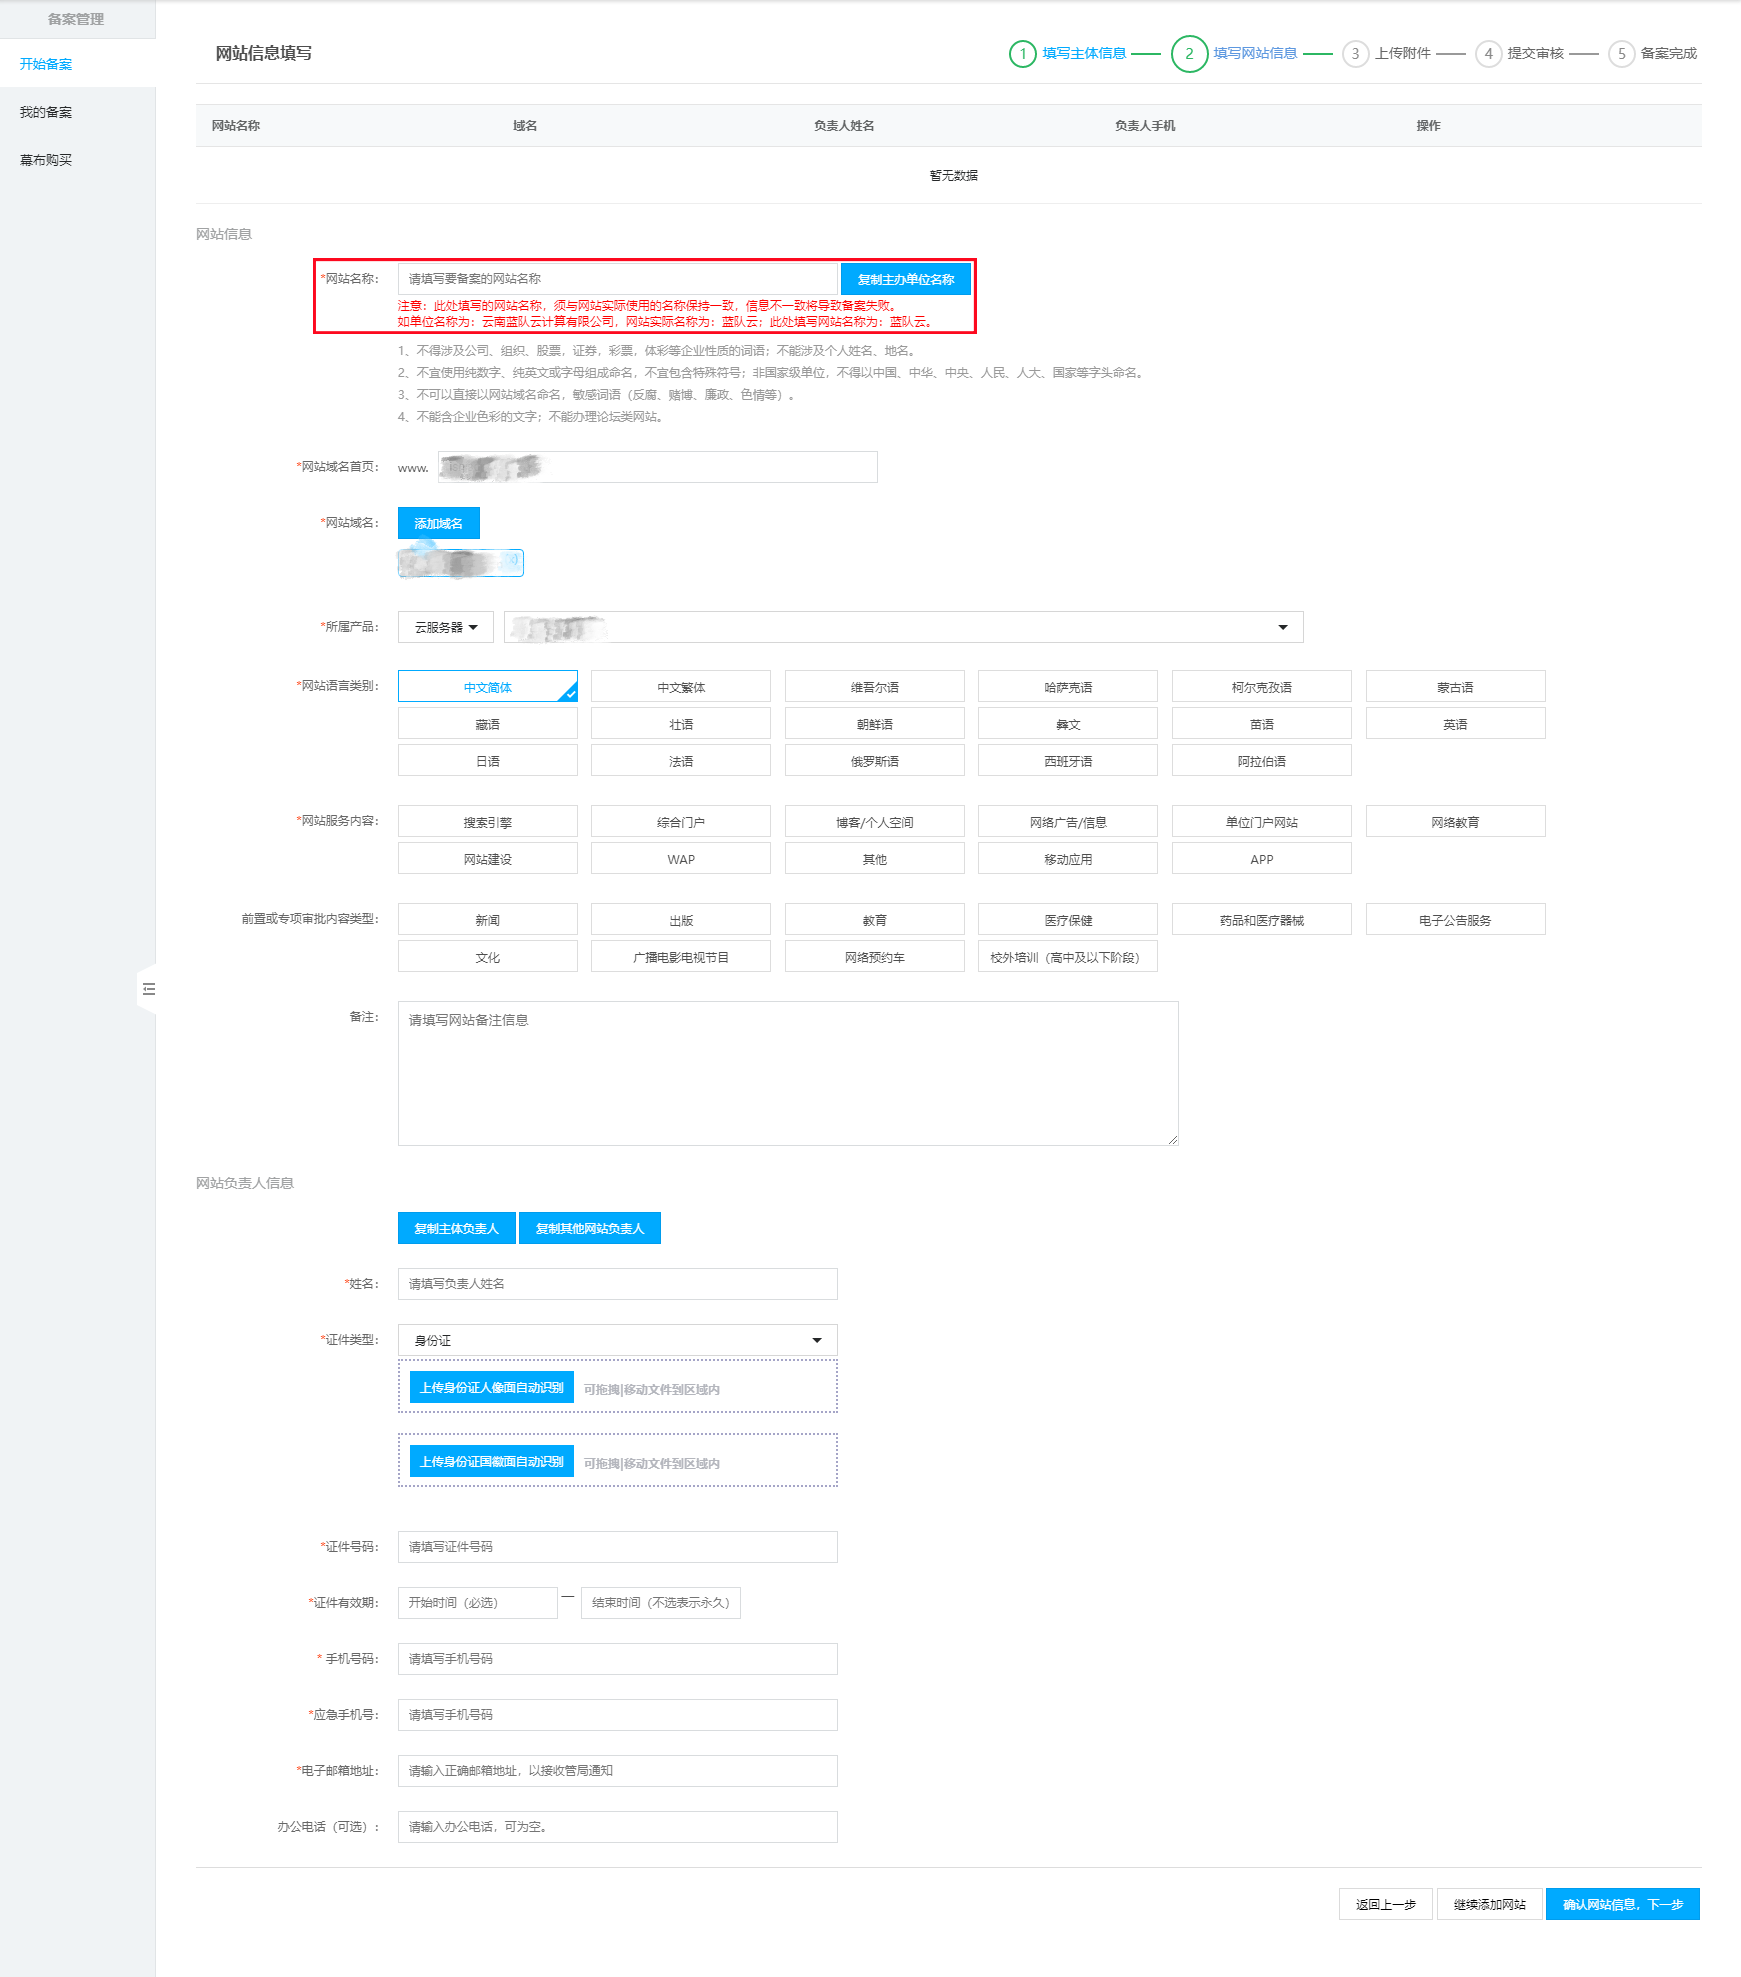Open 我的备案 in the sidebar
Screen dimensions: 1741x1977
46,112
